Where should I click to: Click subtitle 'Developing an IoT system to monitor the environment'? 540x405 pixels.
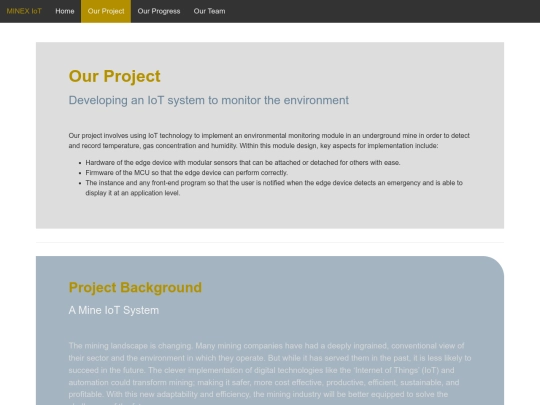208,100
